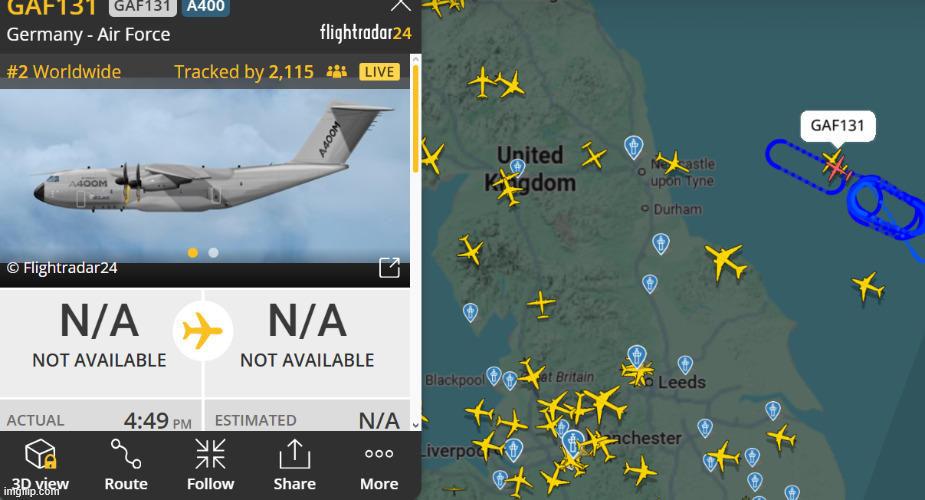Open the More options menu
This screenshot has width=925, height=500.
click(x=379, y=465)
